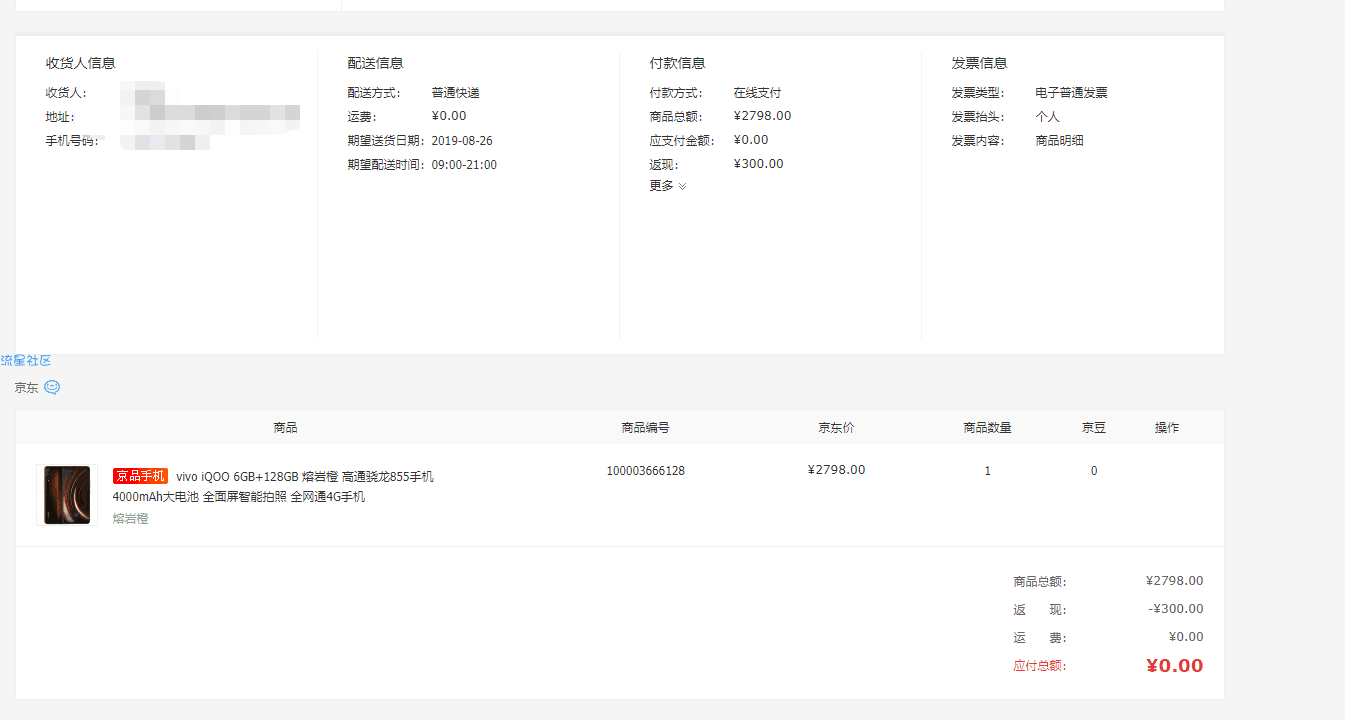Click the 商品编号 column header
Screen dimensions: 1345x720
pyautogui.click(x=645, y=428)
